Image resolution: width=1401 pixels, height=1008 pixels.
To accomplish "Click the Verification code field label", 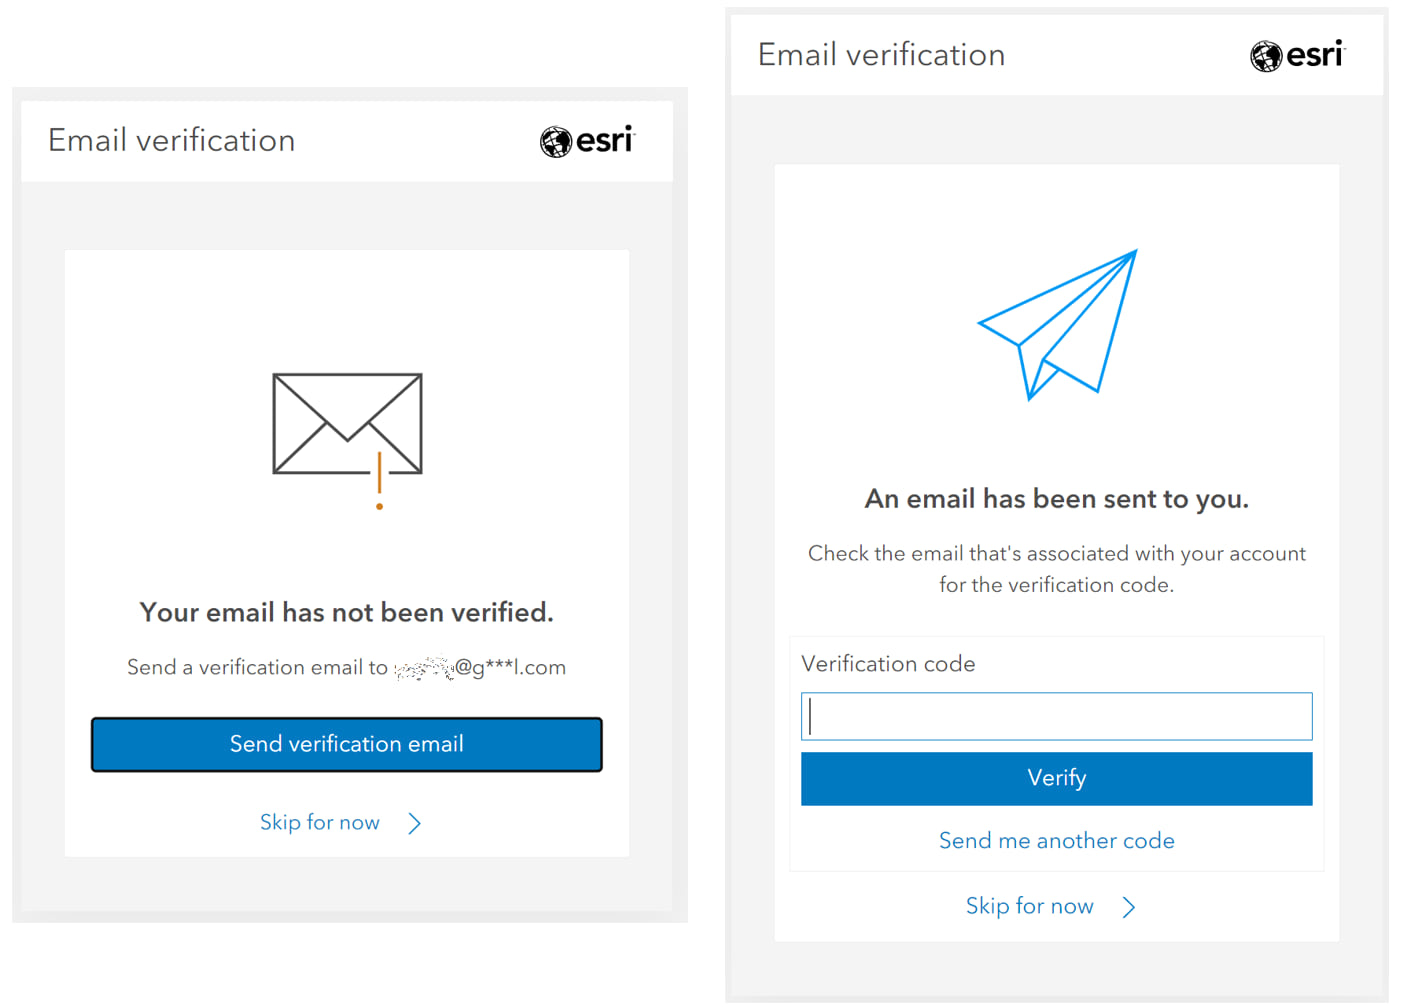I will coord(887,663).
